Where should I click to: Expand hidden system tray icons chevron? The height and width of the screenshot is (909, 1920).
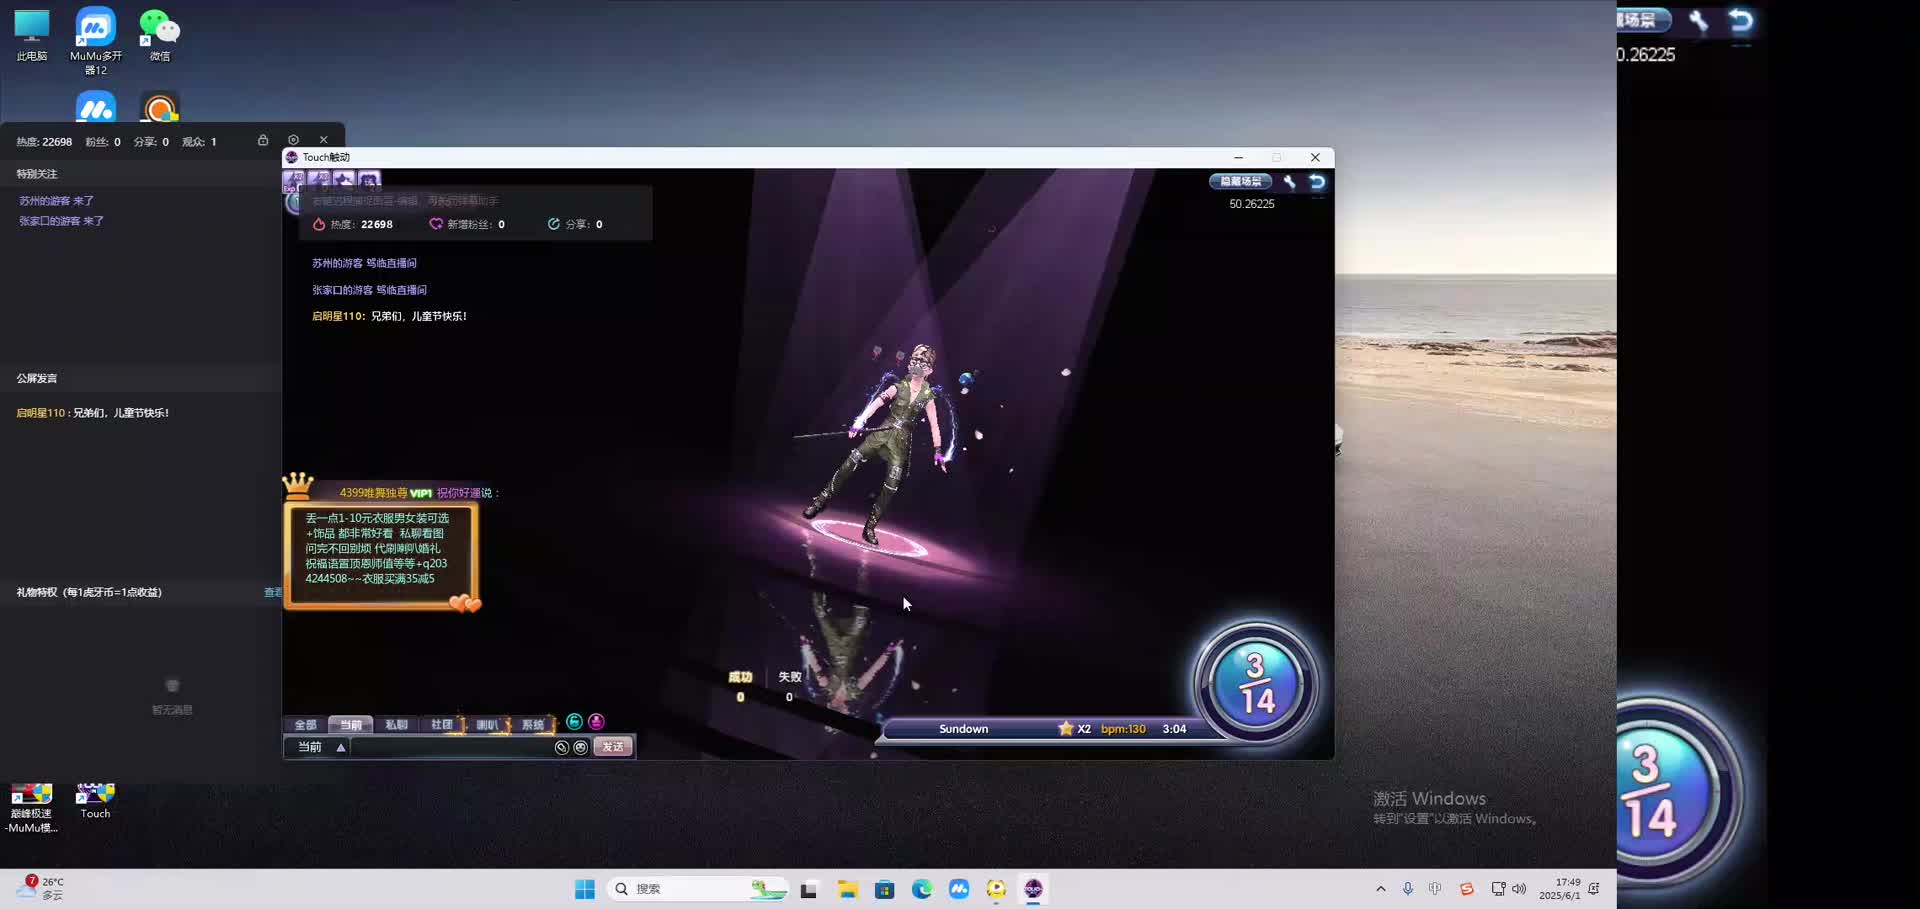(1381, 889)
